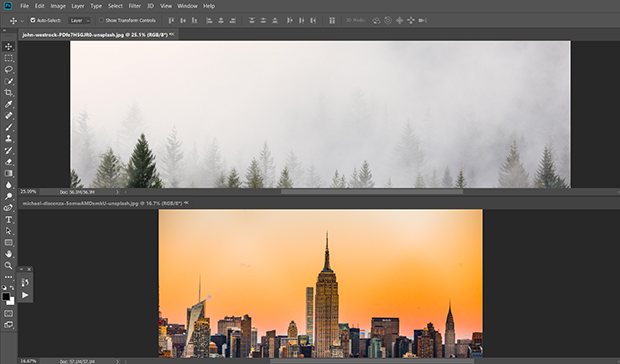
Task: Click the forest document horizontal scrollbar
Action: point(372,192)
